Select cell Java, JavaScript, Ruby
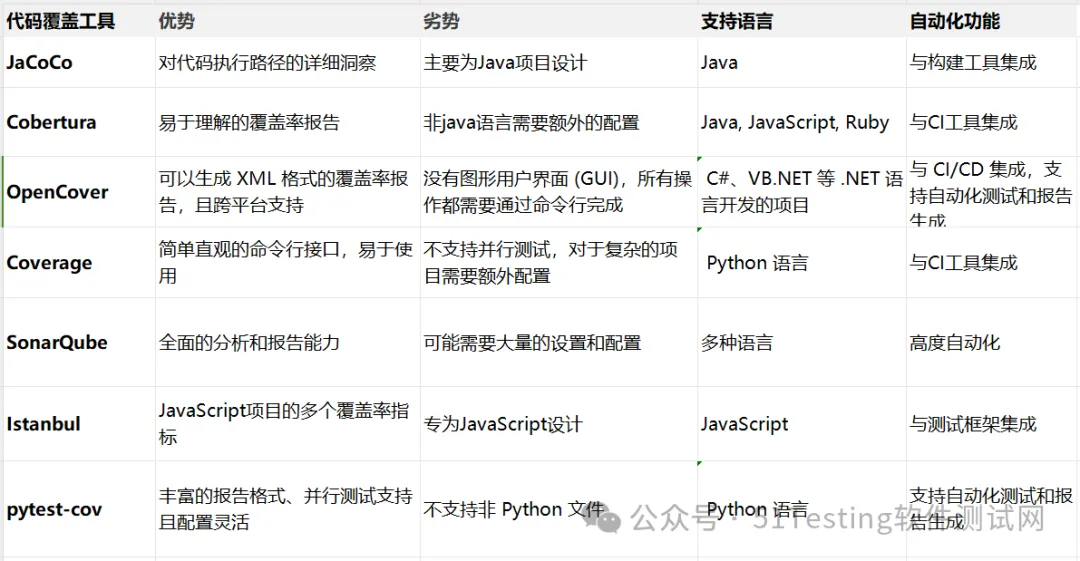Image resolution: width=1080 pixels, height=561 pixels. coord(802,122)
